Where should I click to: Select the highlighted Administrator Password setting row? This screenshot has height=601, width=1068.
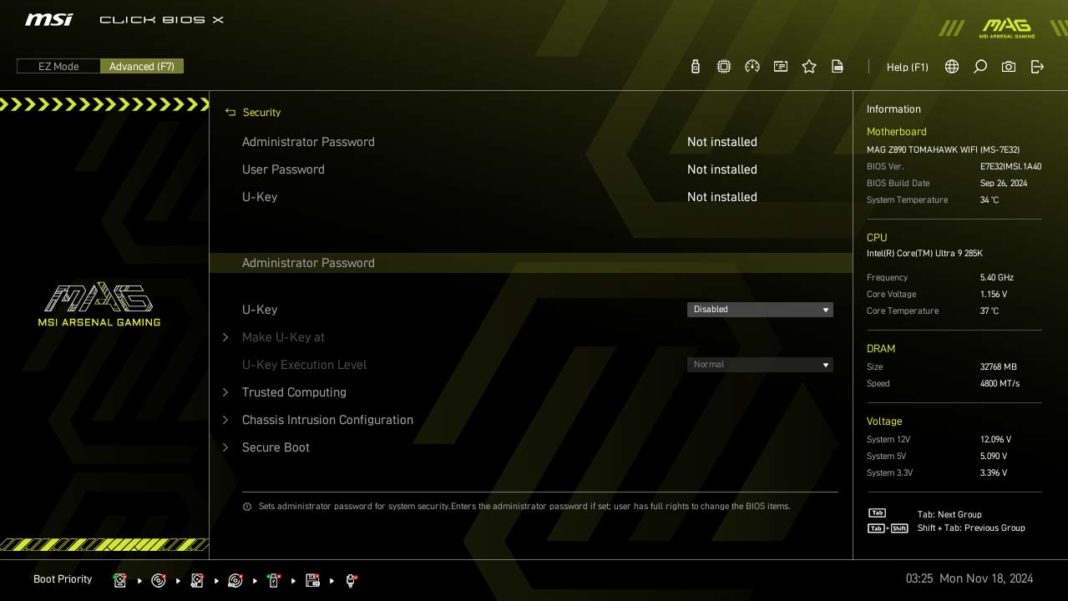[x=308, y=263]
